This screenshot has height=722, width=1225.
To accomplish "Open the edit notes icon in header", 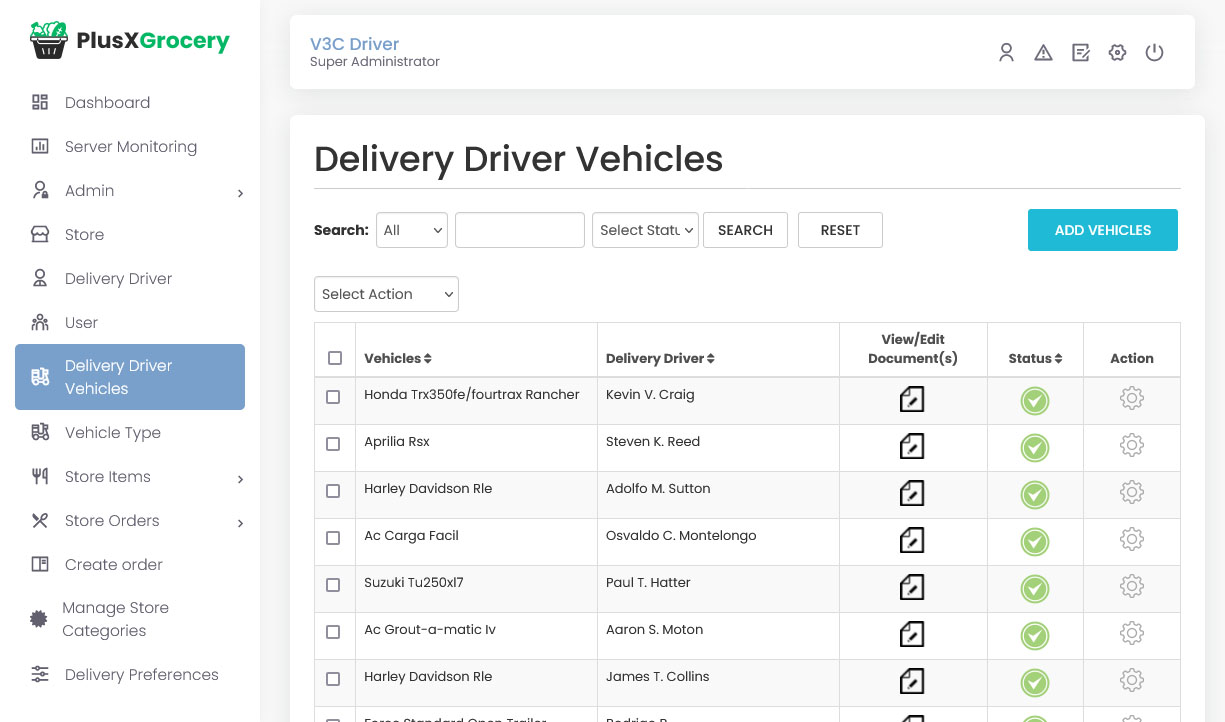I will pos(1080,53).
